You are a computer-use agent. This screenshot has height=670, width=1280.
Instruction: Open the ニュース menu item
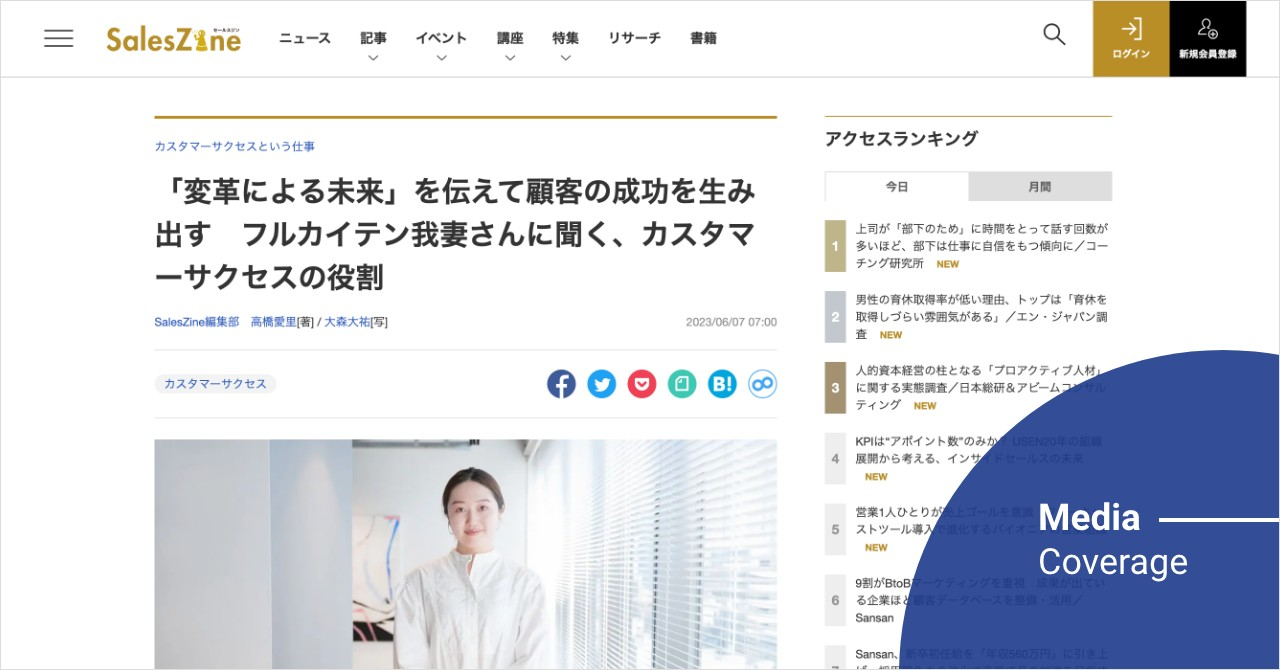305,38
